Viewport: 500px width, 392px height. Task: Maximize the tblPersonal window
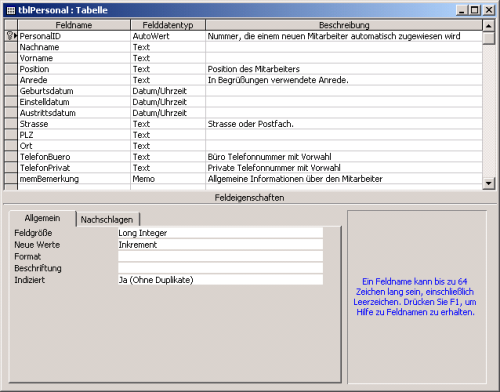tap(474, 10)
